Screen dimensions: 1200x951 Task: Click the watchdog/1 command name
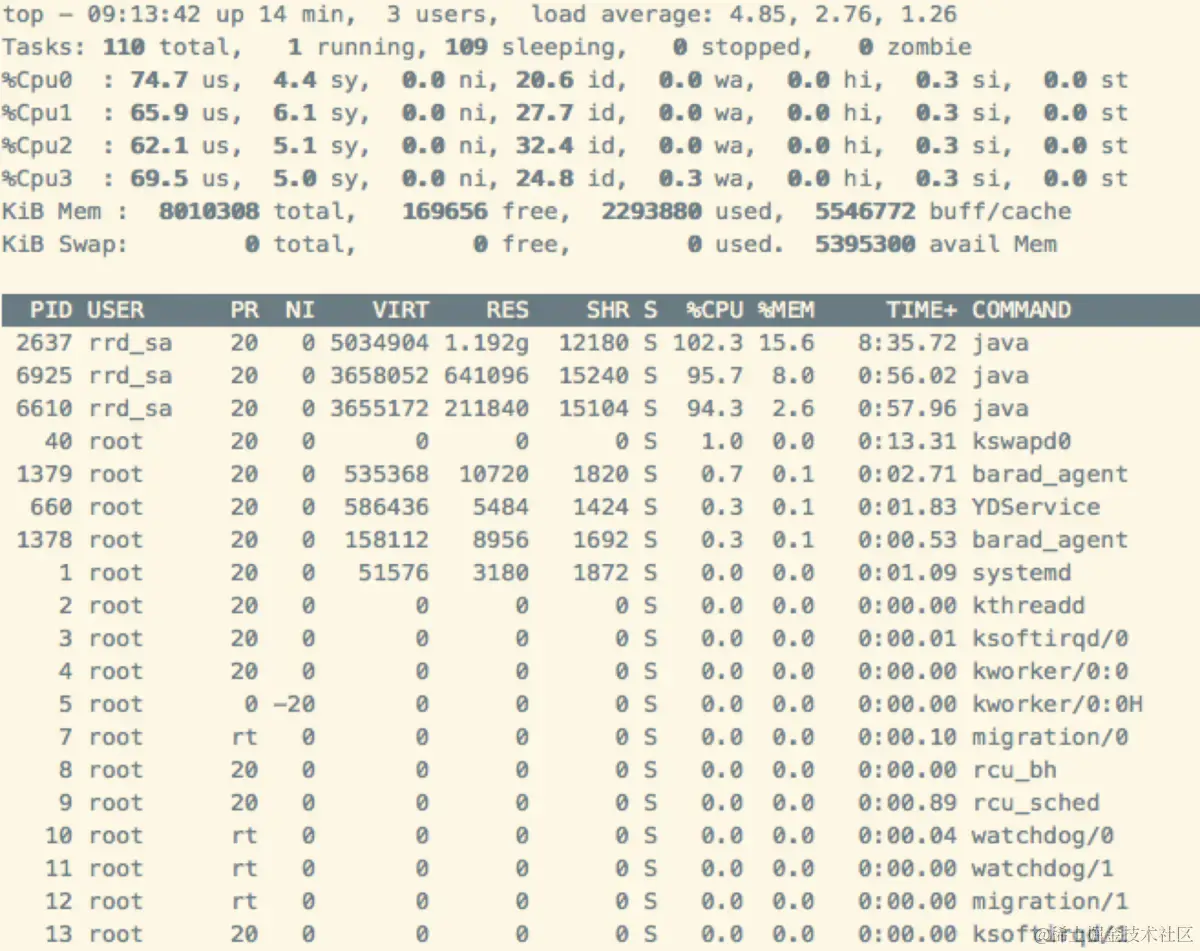point(1043,869)
